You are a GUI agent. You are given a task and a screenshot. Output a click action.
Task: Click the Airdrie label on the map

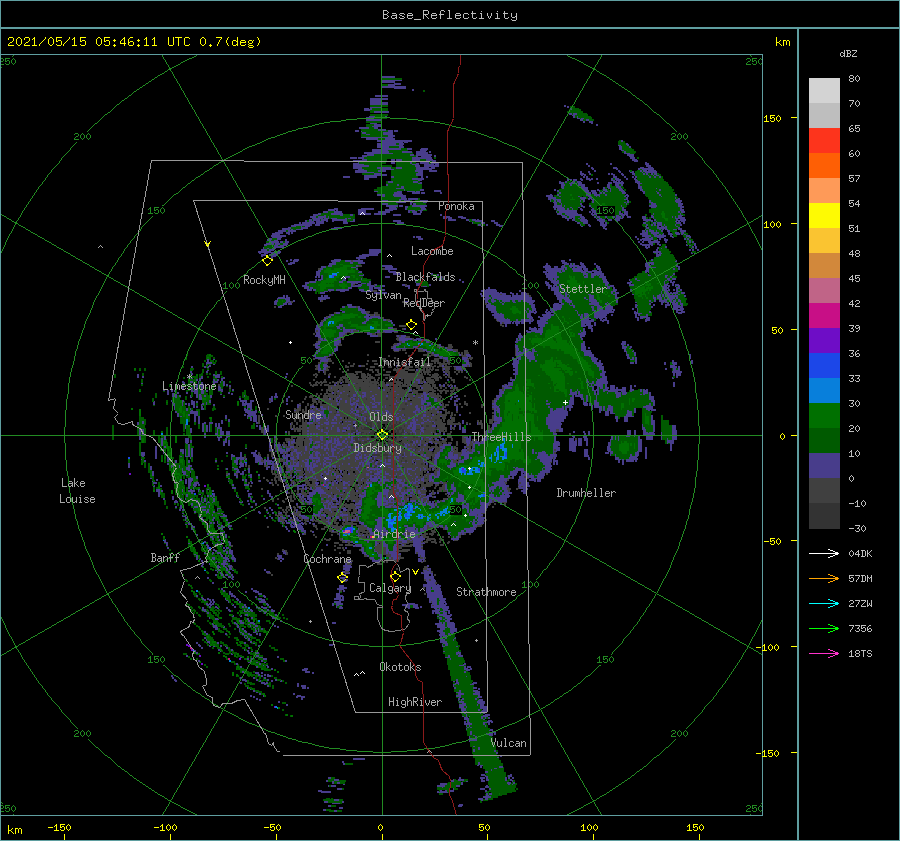[394, 534]
